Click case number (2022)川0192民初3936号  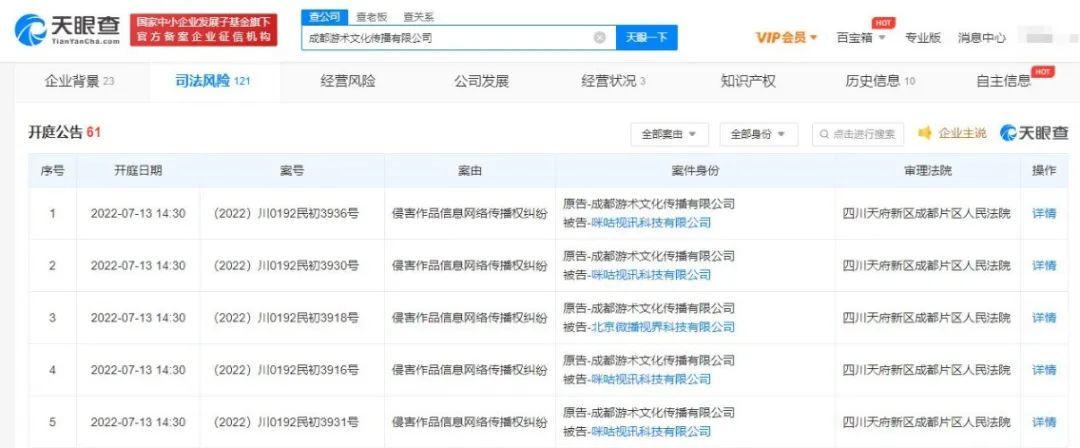(287, 214)
